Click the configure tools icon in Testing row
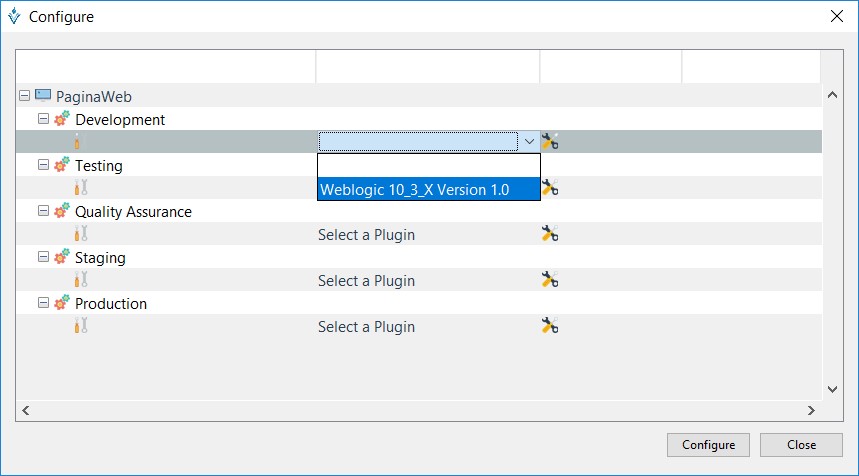 click(549, 187)
